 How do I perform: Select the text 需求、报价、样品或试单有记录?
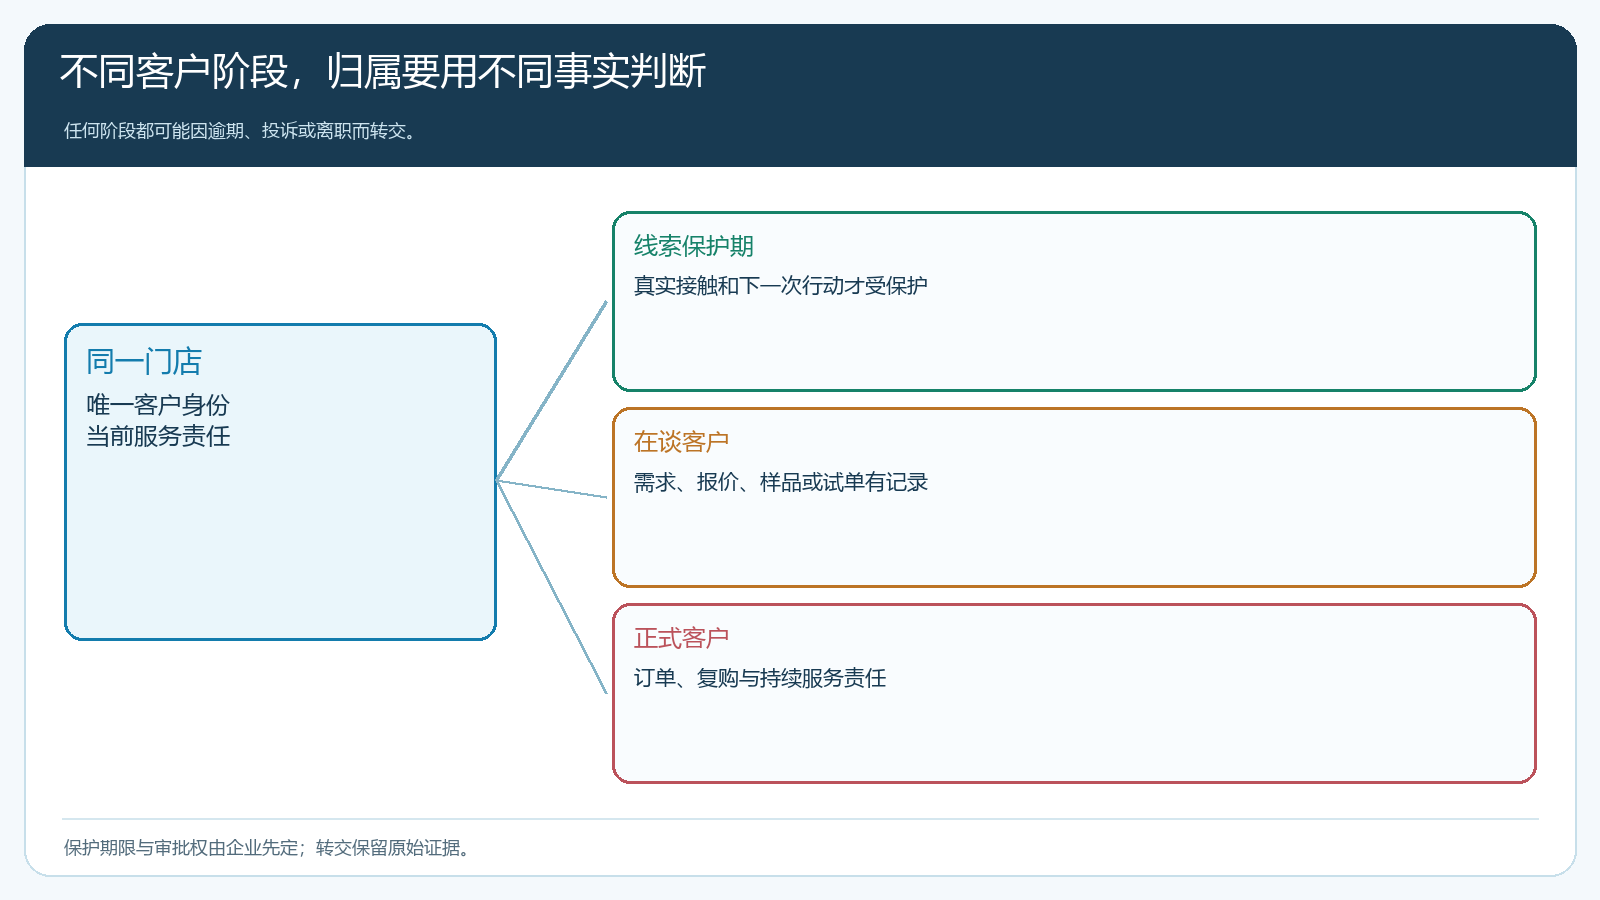(780, 482)
